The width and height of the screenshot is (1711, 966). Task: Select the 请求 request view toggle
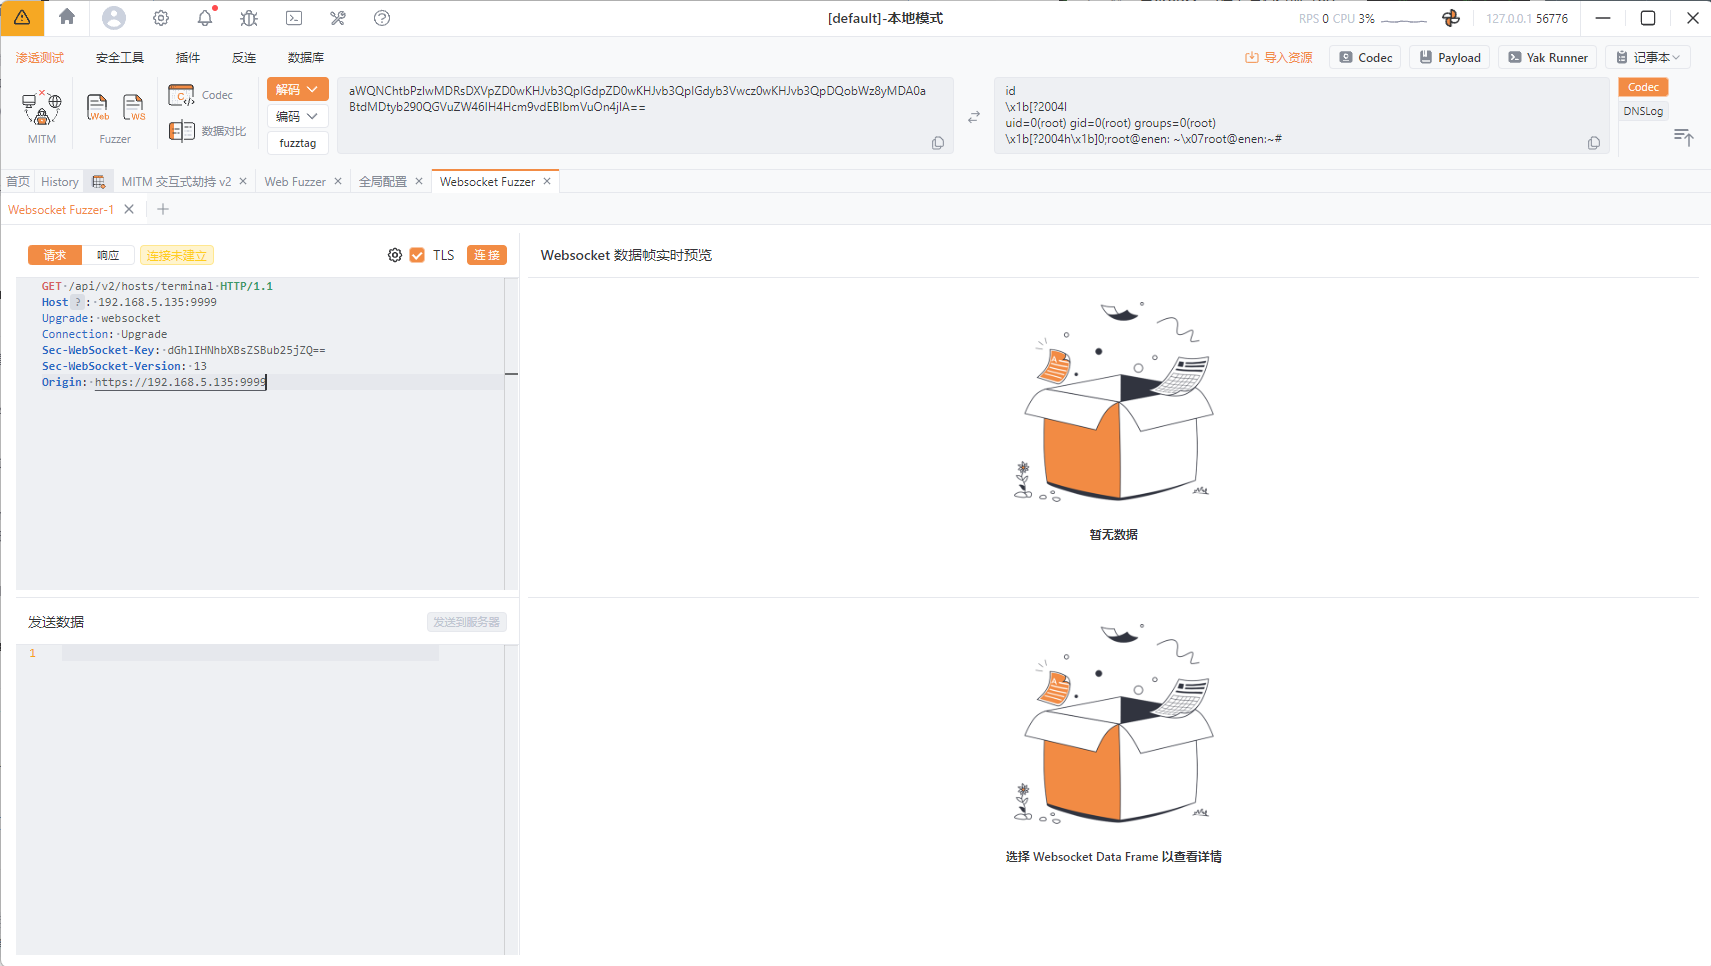coord(55,255)
